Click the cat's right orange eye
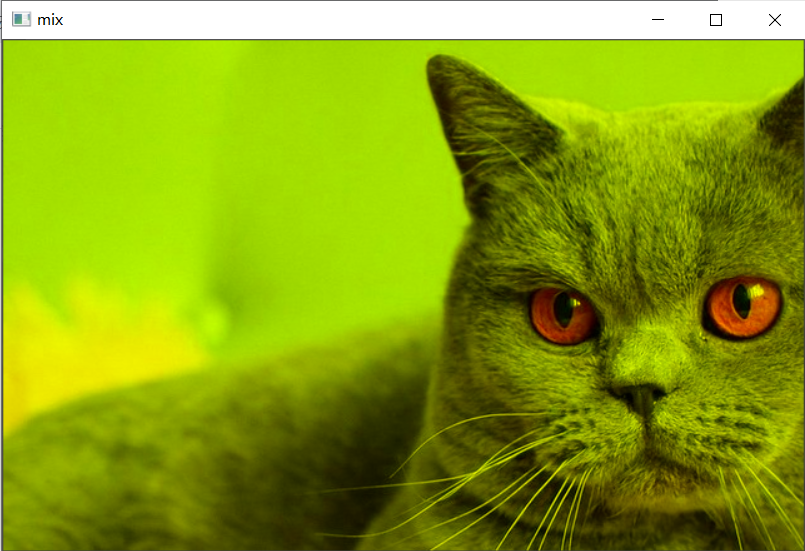Image resolution: width=805 pixels, height=551 pixels. click(x=743, y=305)
